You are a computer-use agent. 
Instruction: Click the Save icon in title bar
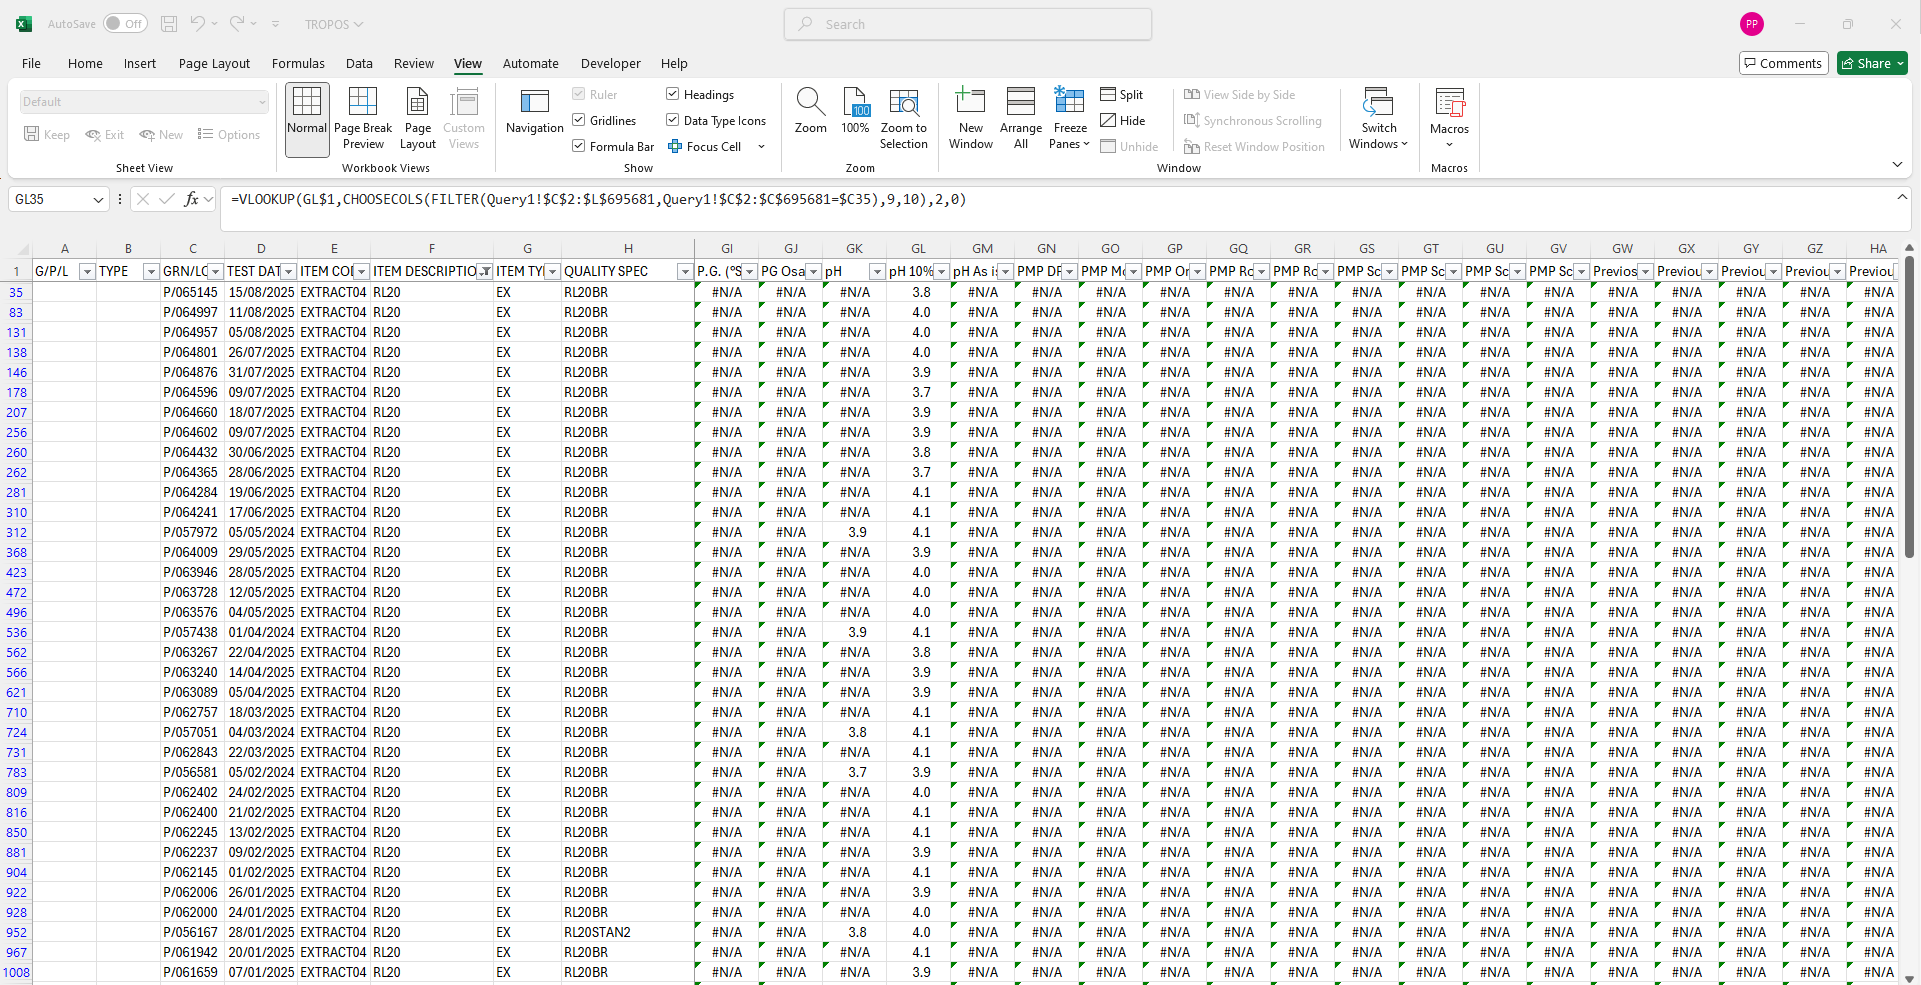(169, 24)
